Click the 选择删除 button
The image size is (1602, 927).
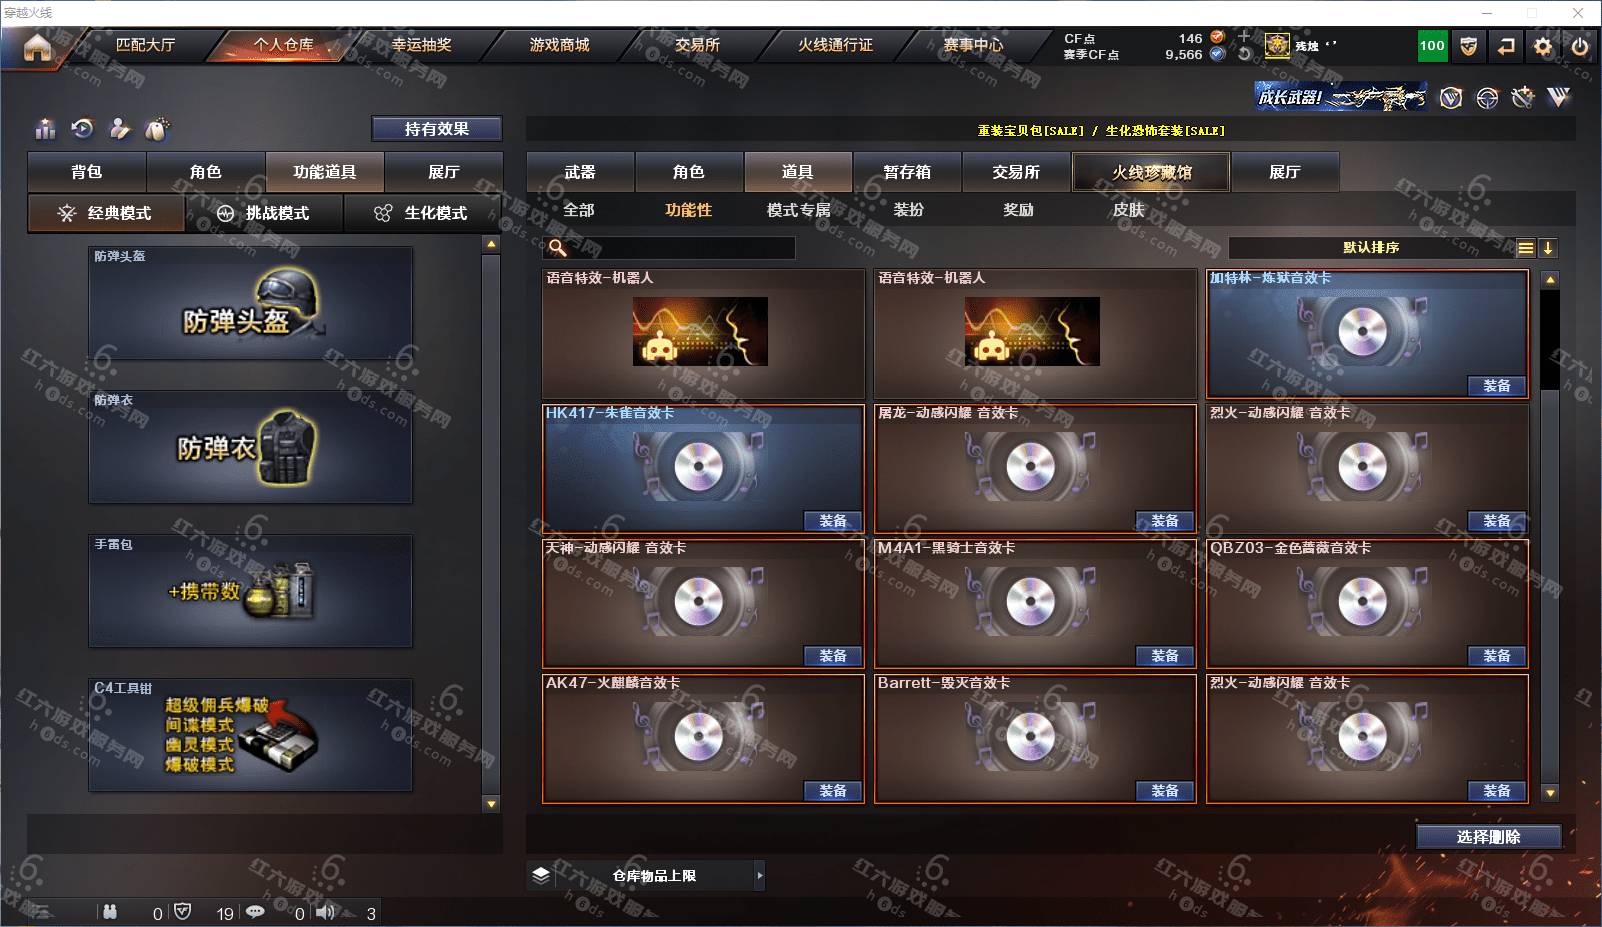1488,837
